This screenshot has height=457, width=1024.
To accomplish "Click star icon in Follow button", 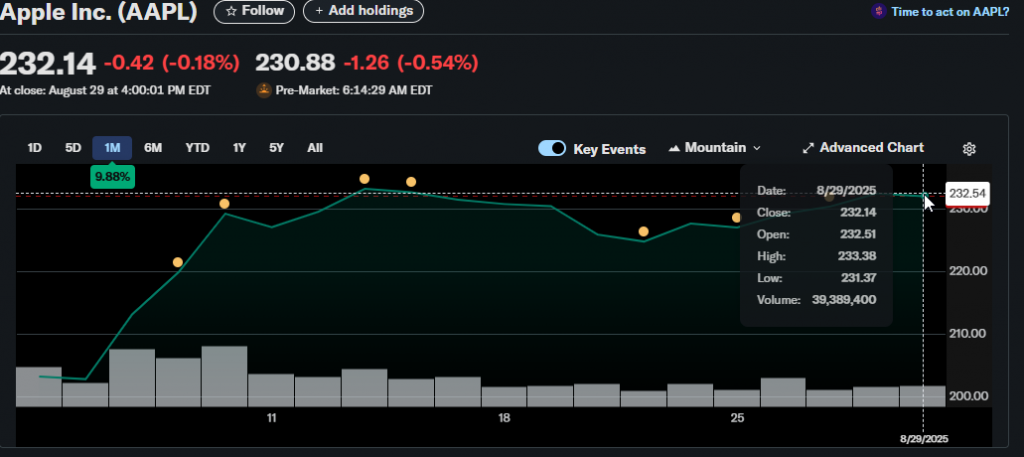I will tap(231, 11).
